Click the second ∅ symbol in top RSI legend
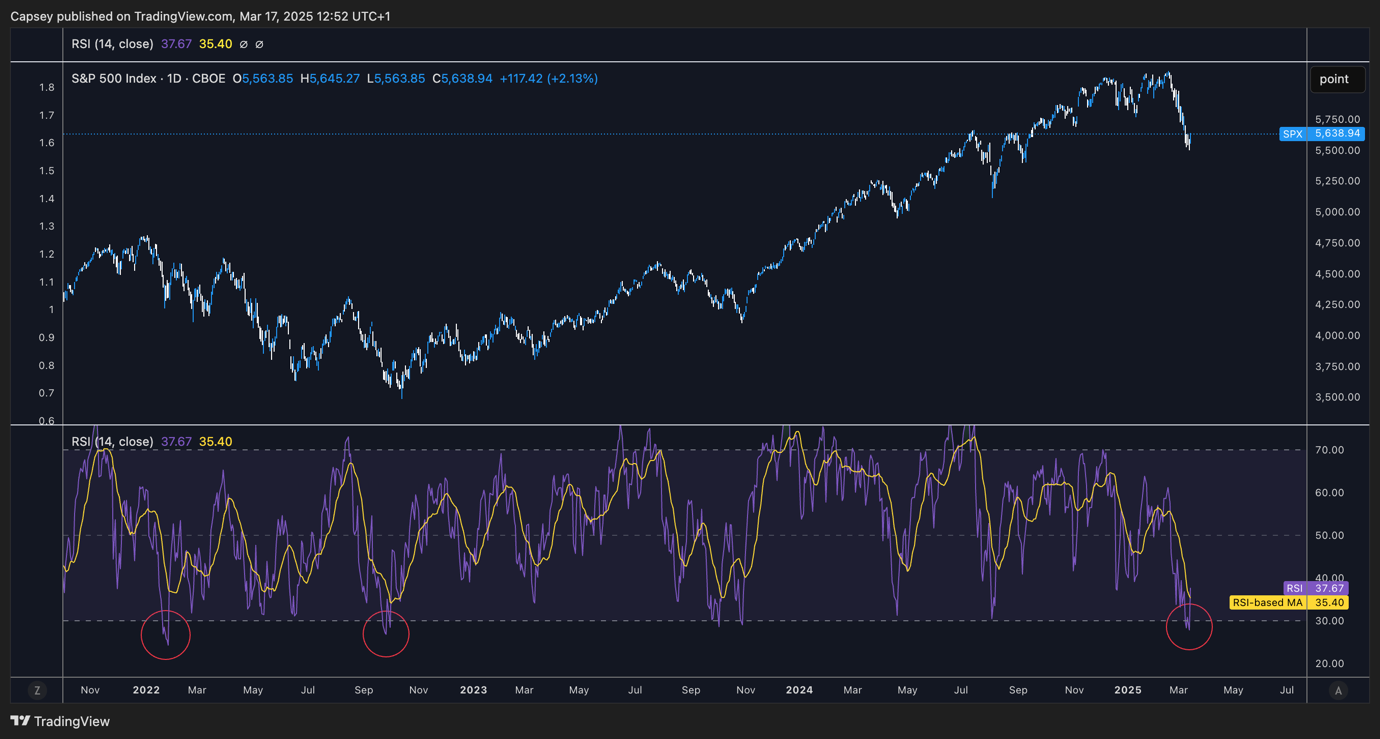The image size is (1380, 739). pos(260,44)
